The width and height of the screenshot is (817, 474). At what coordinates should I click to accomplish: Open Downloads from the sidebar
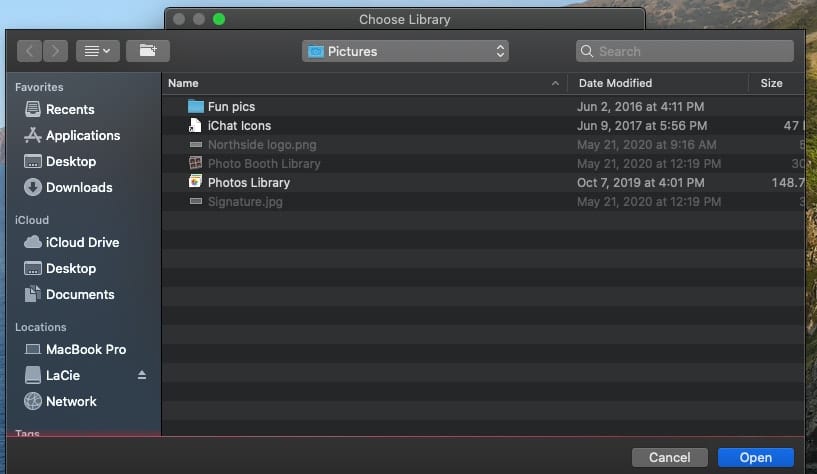point(78,187)
